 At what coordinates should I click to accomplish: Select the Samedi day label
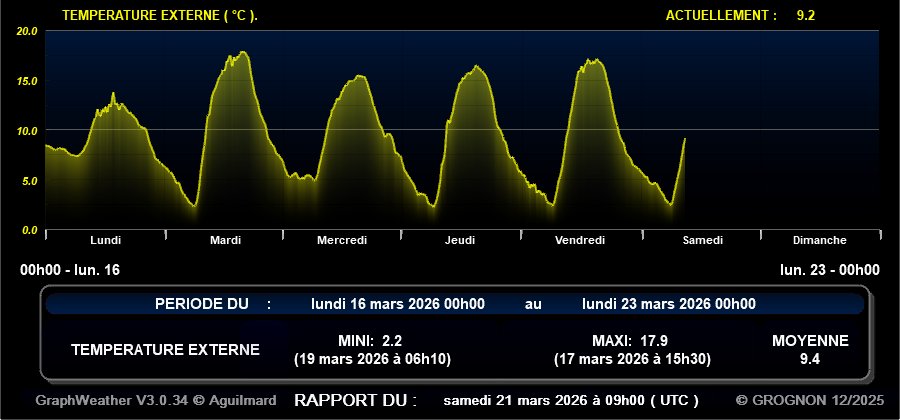coord(702,240)
